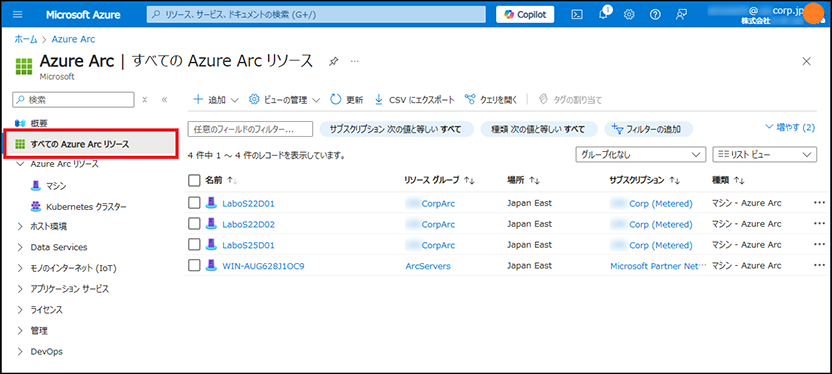Click the サブスクリプション filter pill
Viewport: 832px width, 374px height.
(x=396, y=129)
